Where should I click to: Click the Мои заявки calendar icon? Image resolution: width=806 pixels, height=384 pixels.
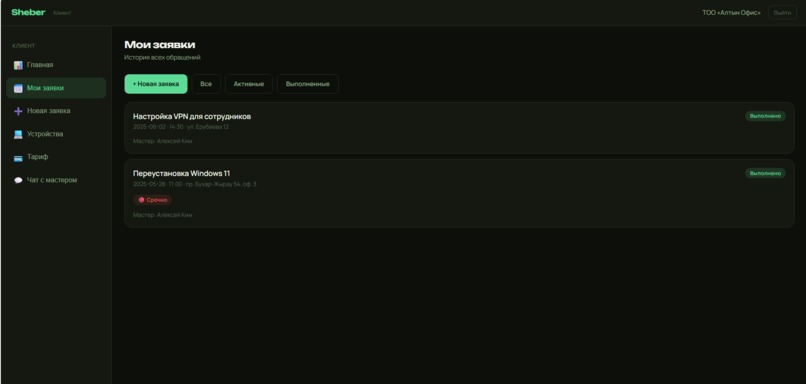18,88
